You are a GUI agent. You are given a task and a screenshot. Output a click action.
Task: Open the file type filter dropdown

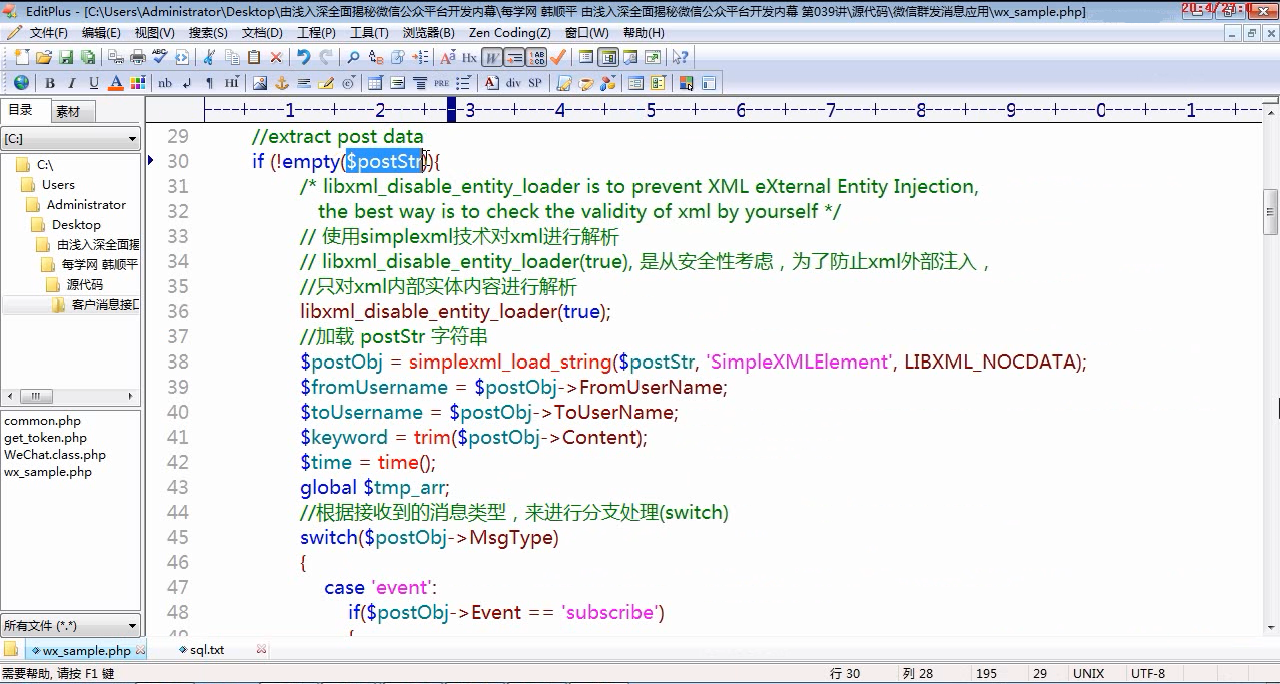(71, 626)
